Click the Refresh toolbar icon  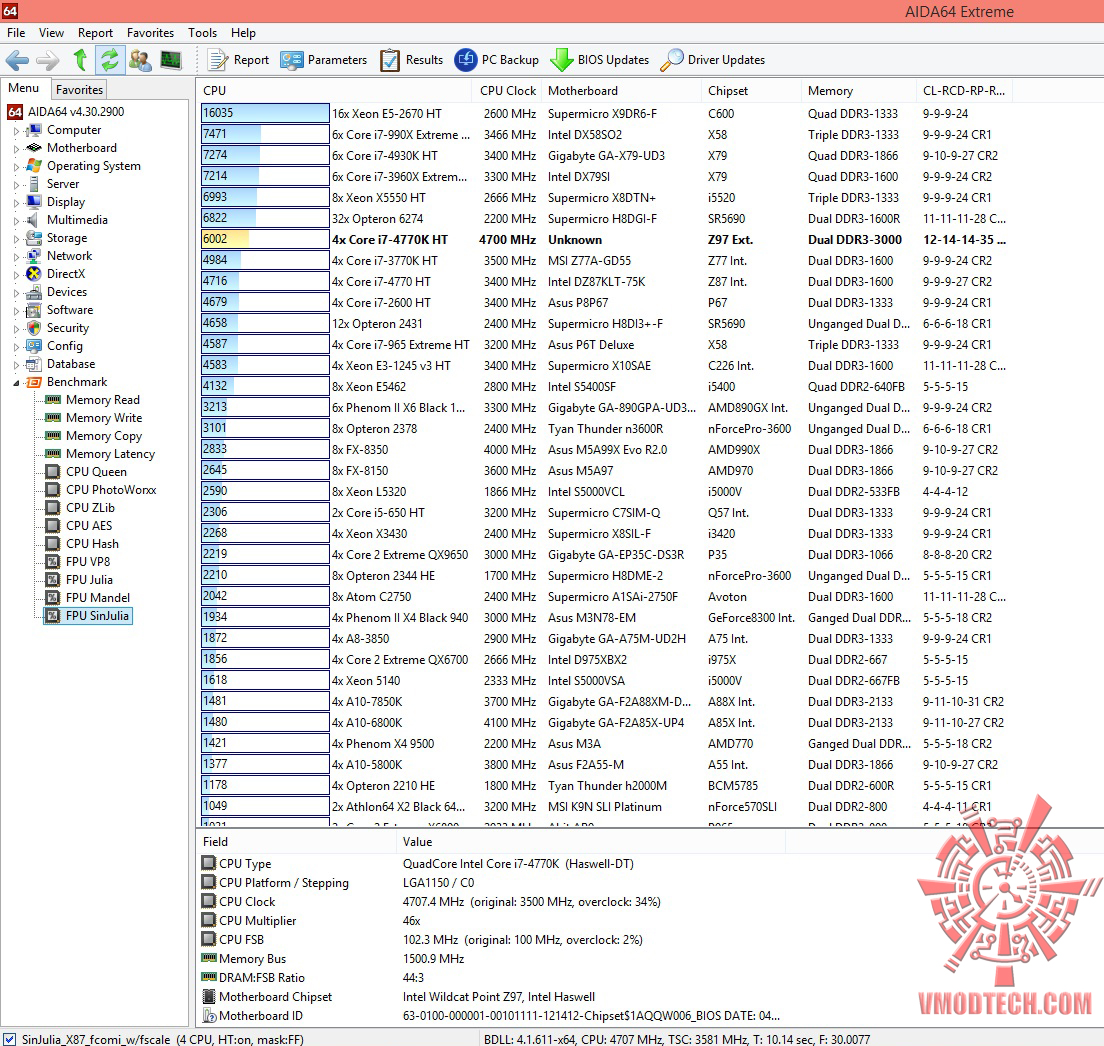[x=109, y=60]
